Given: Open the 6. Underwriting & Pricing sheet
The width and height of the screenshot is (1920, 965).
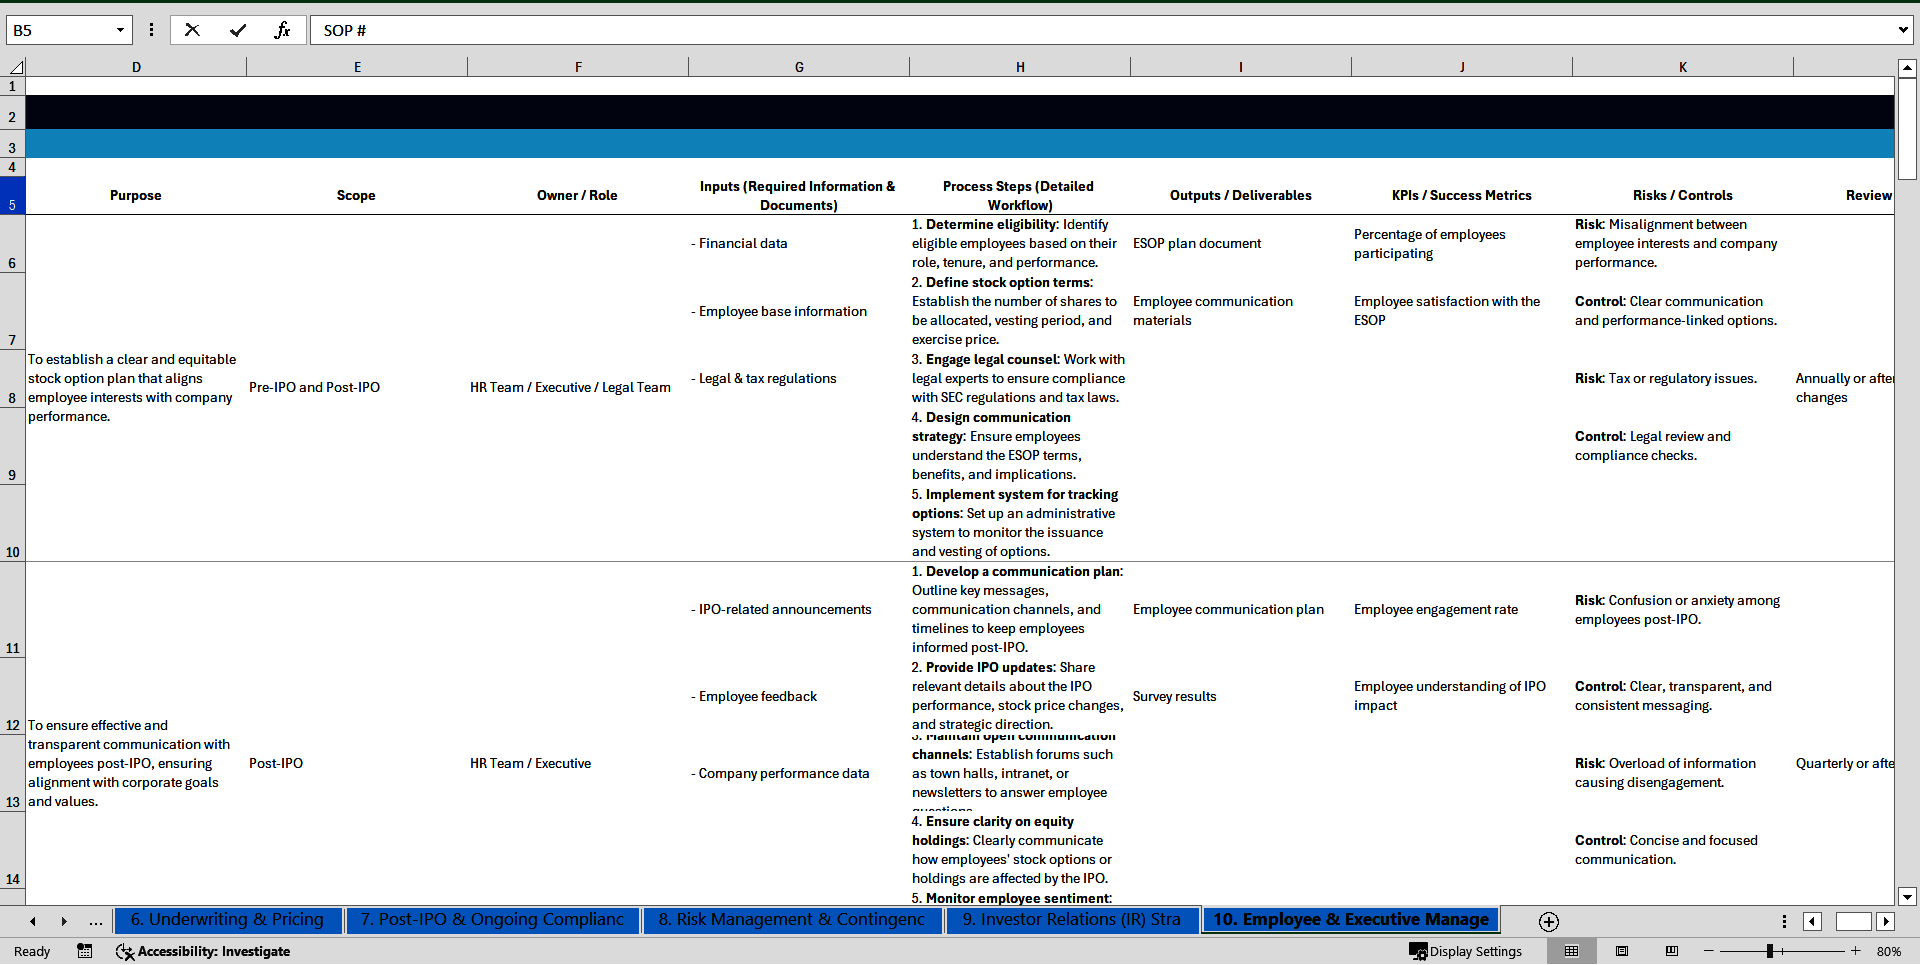Looking at the screenshot, I should [x=228, y=920].
